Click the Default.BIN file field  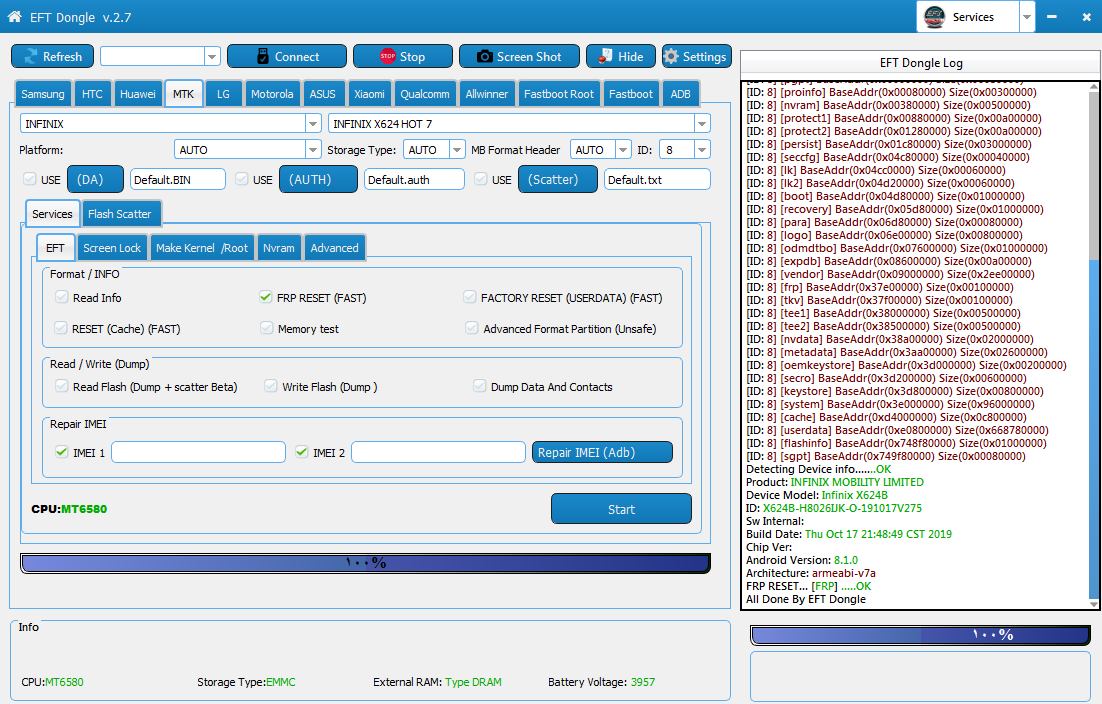point(178,179)
